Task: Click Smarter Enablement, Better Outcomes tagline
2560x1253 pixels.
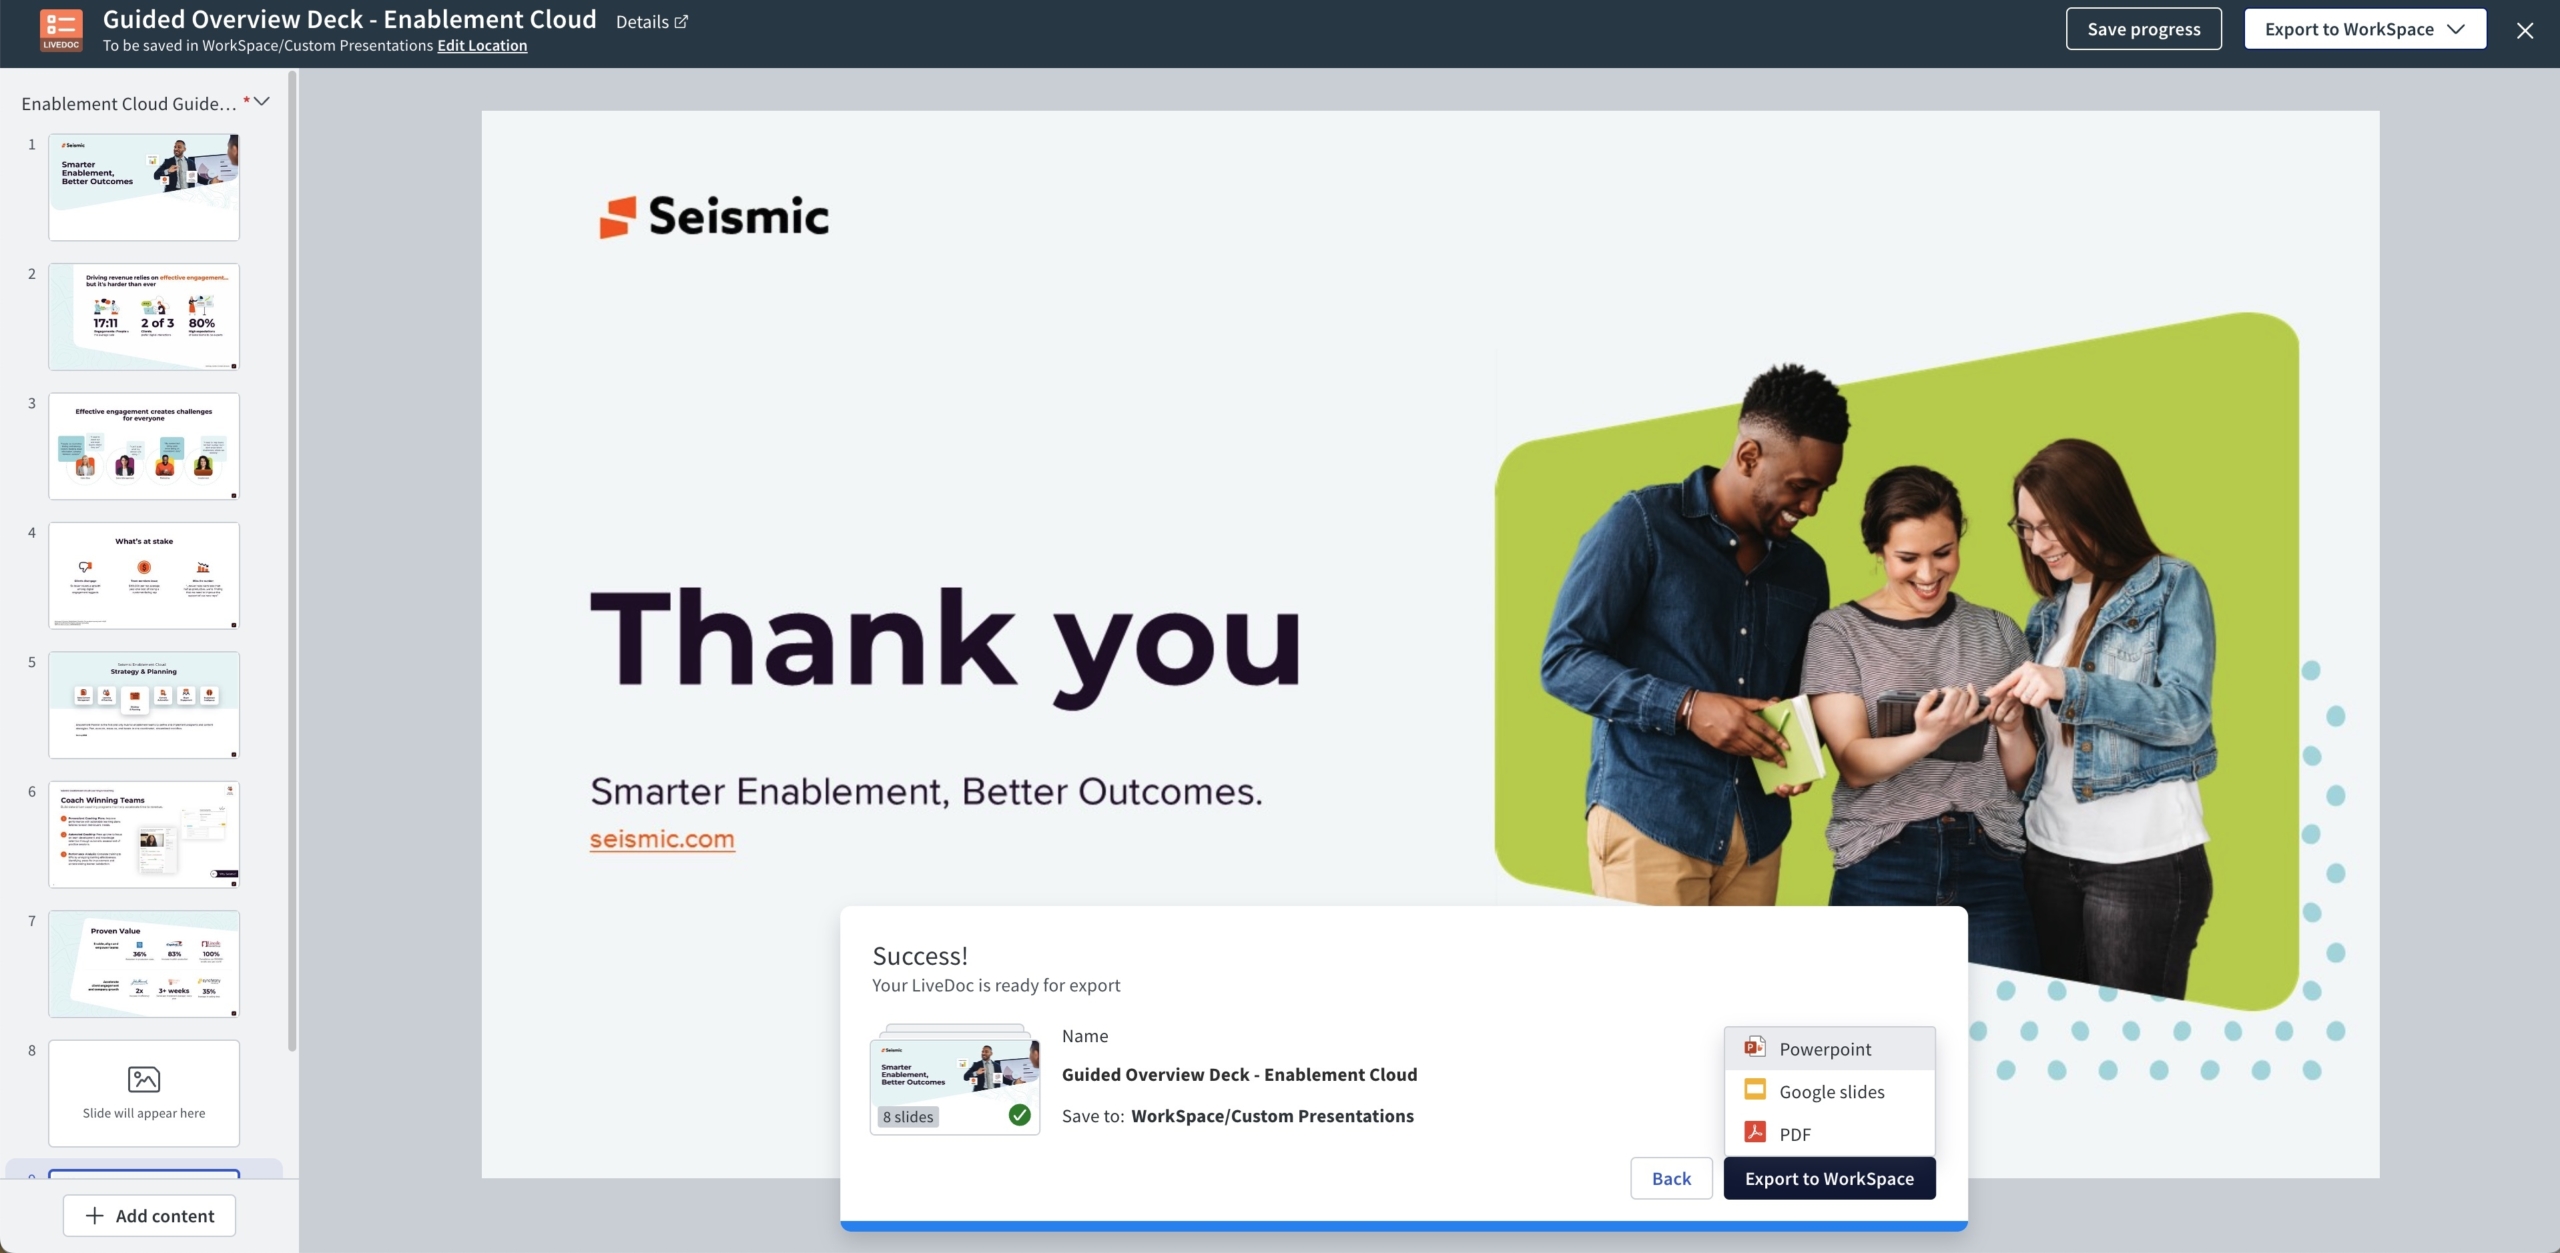Action: point(926,792)
